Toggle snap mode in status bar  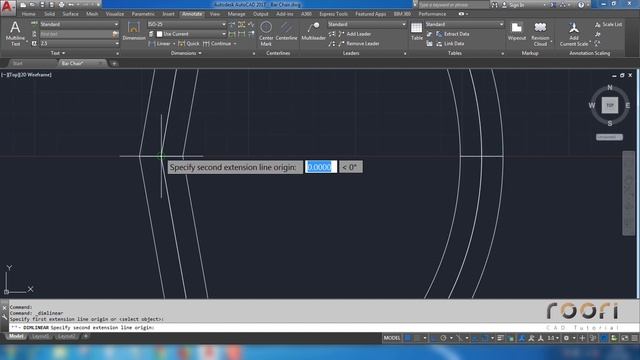click(x=417, y=338)
